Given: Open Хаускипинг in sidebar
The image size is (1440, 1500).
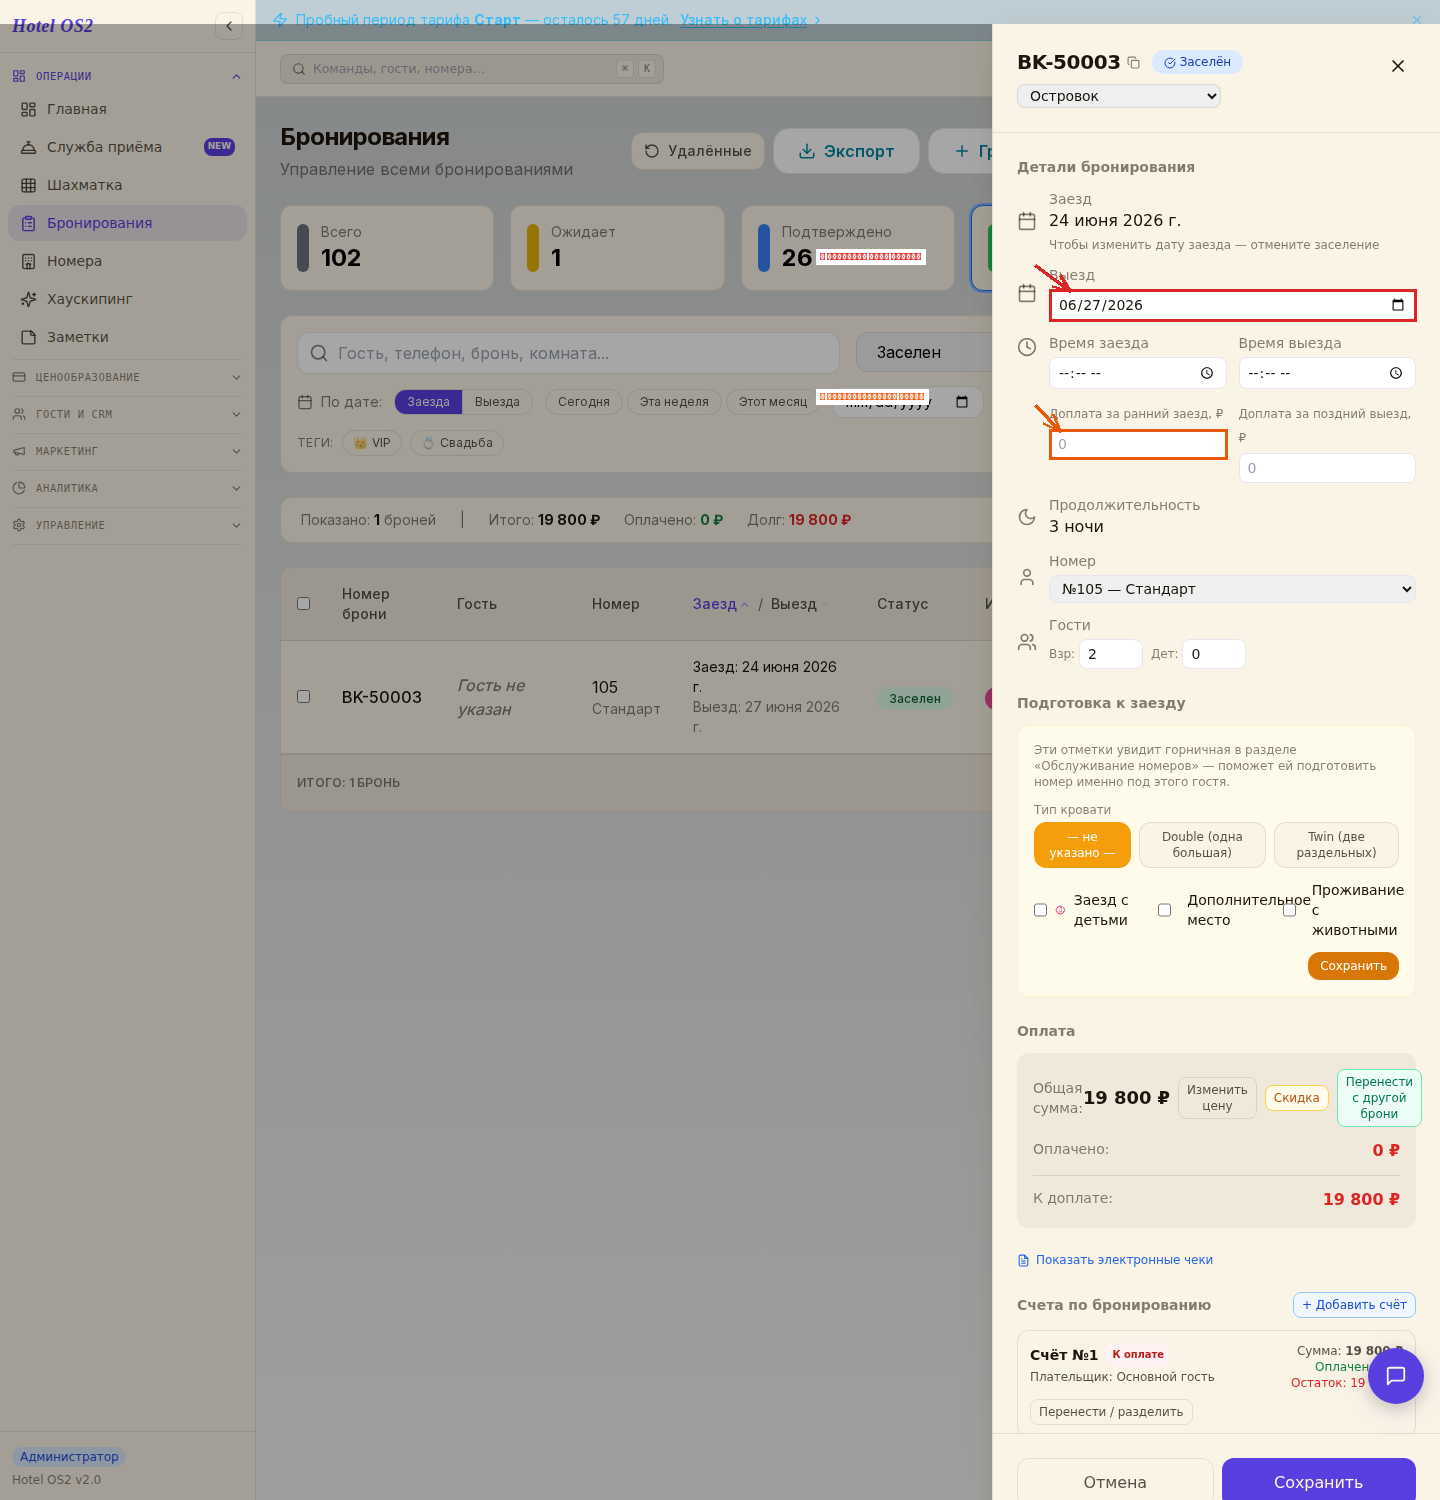Looking at the screenshot, I should point(127,299).
